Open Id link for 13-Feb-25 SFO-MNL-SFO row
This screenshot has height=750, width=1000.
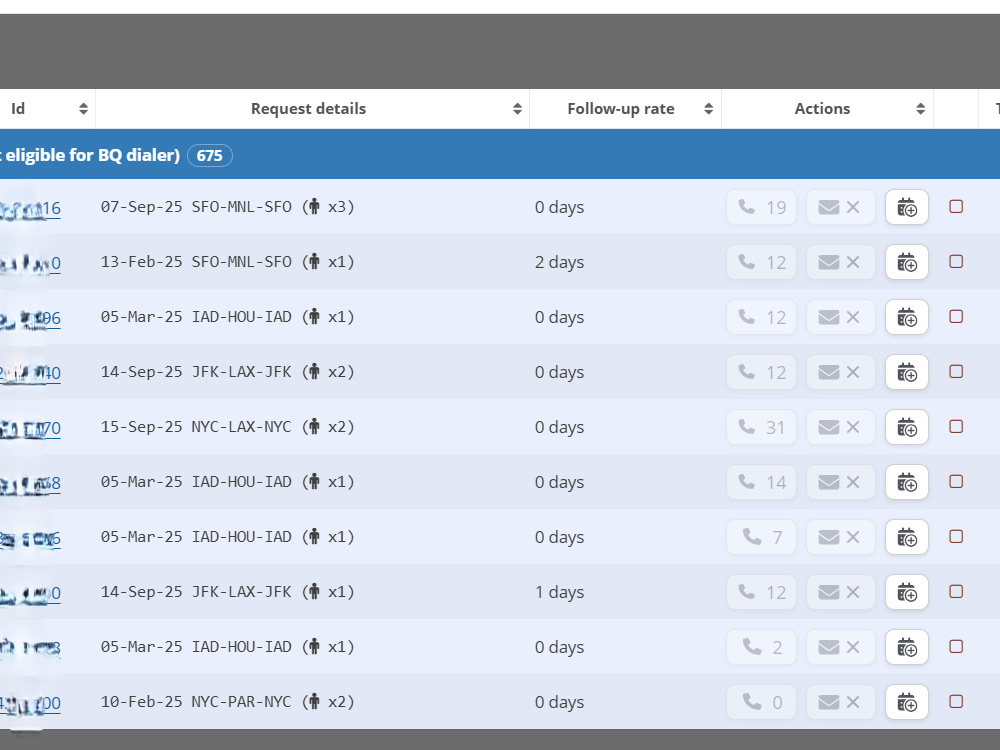point(30,263)
